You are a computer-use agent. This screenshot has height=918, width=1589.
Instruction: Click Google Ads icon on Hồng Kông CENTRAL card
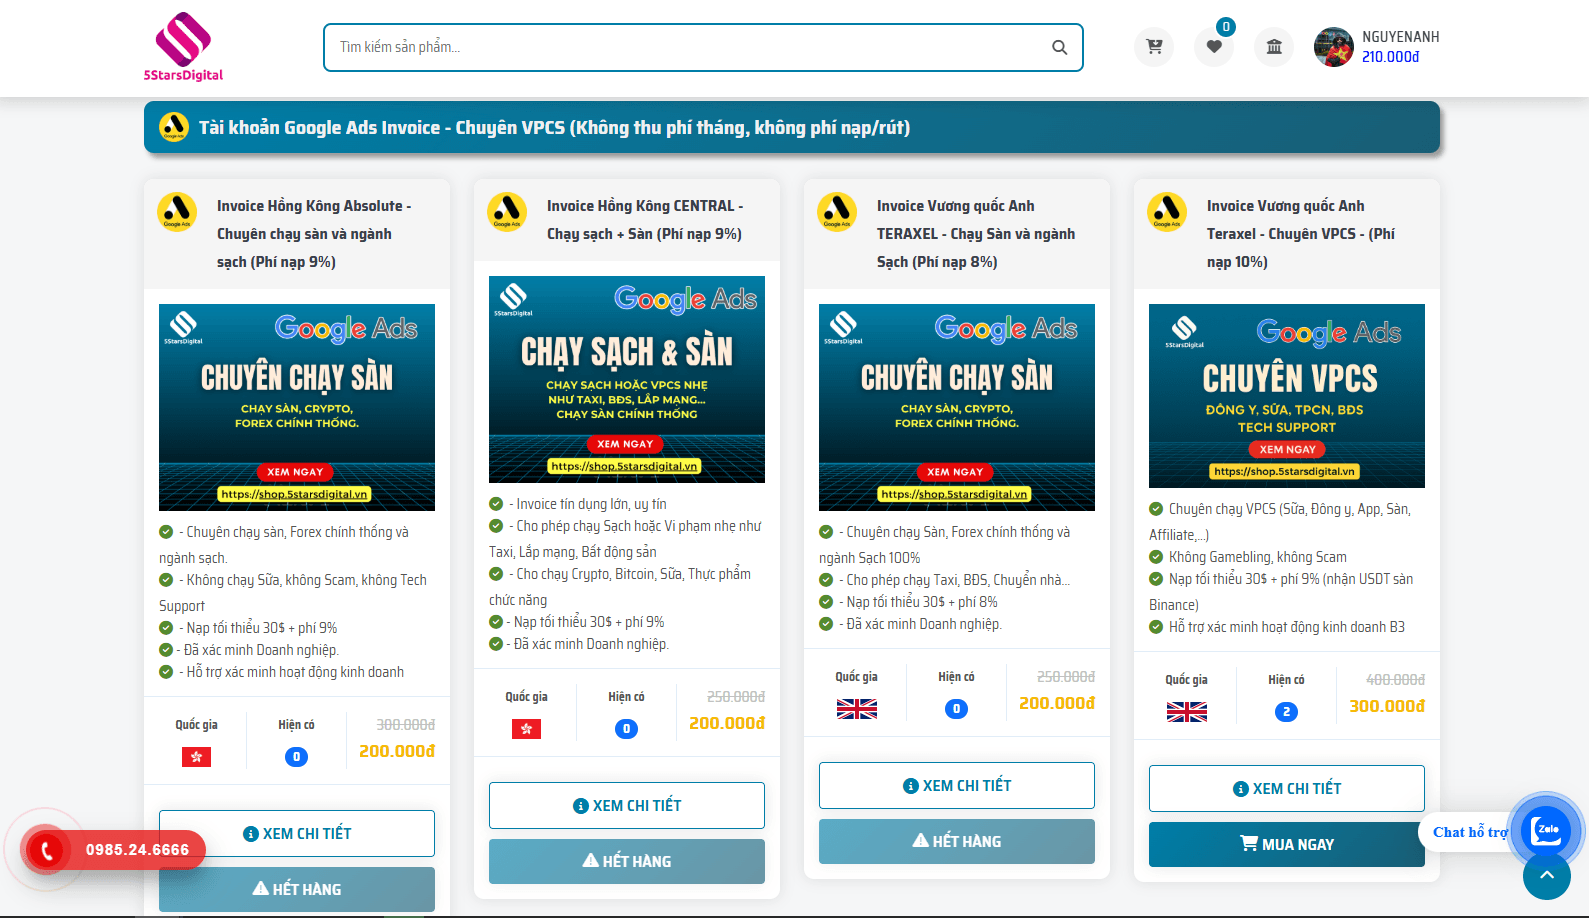tap(507, 211)
